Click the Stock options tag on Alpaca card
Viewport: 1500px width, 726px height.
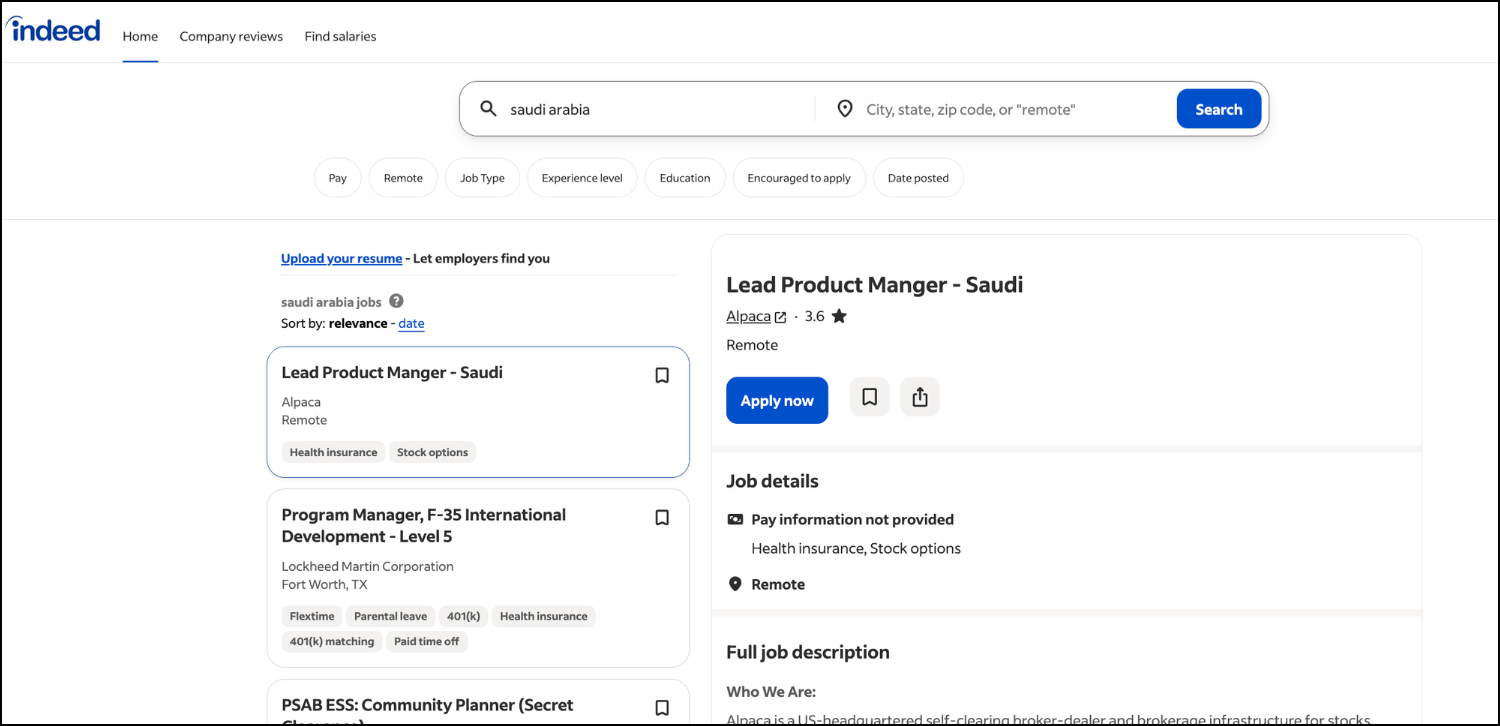(432, 452)
